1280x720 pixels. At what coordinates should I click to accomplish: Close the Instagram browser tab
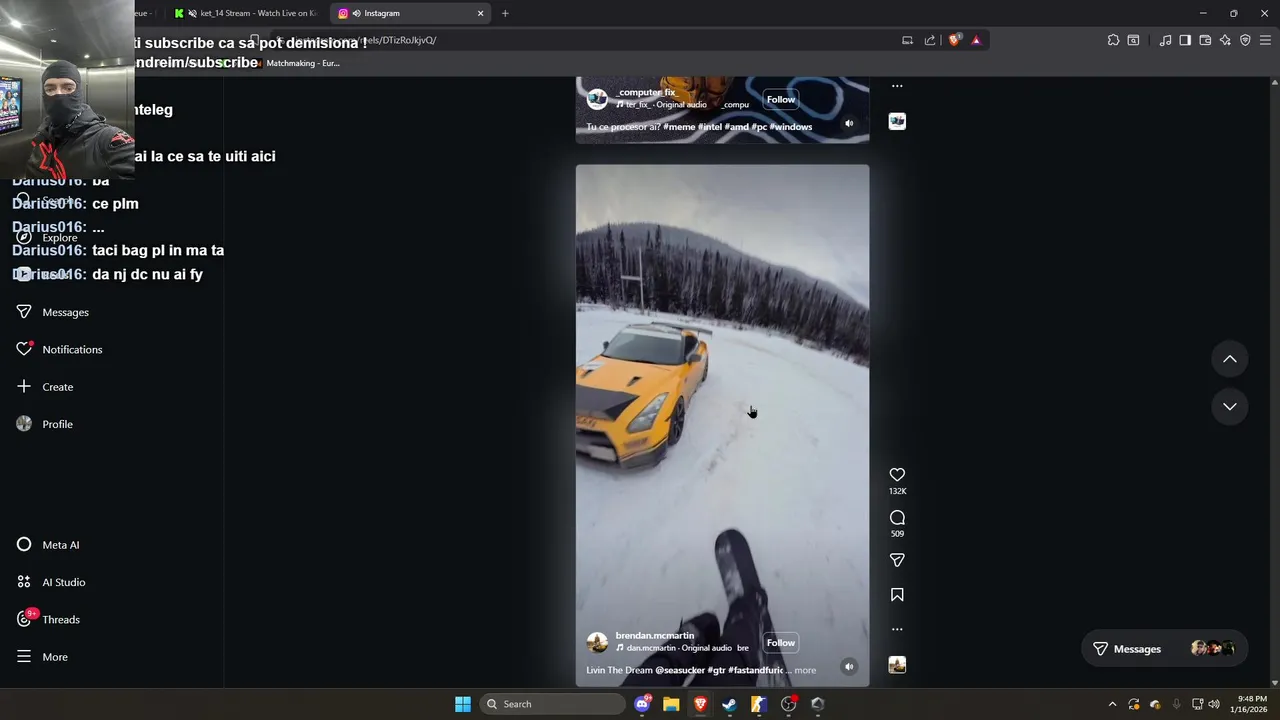pos(480,13)
